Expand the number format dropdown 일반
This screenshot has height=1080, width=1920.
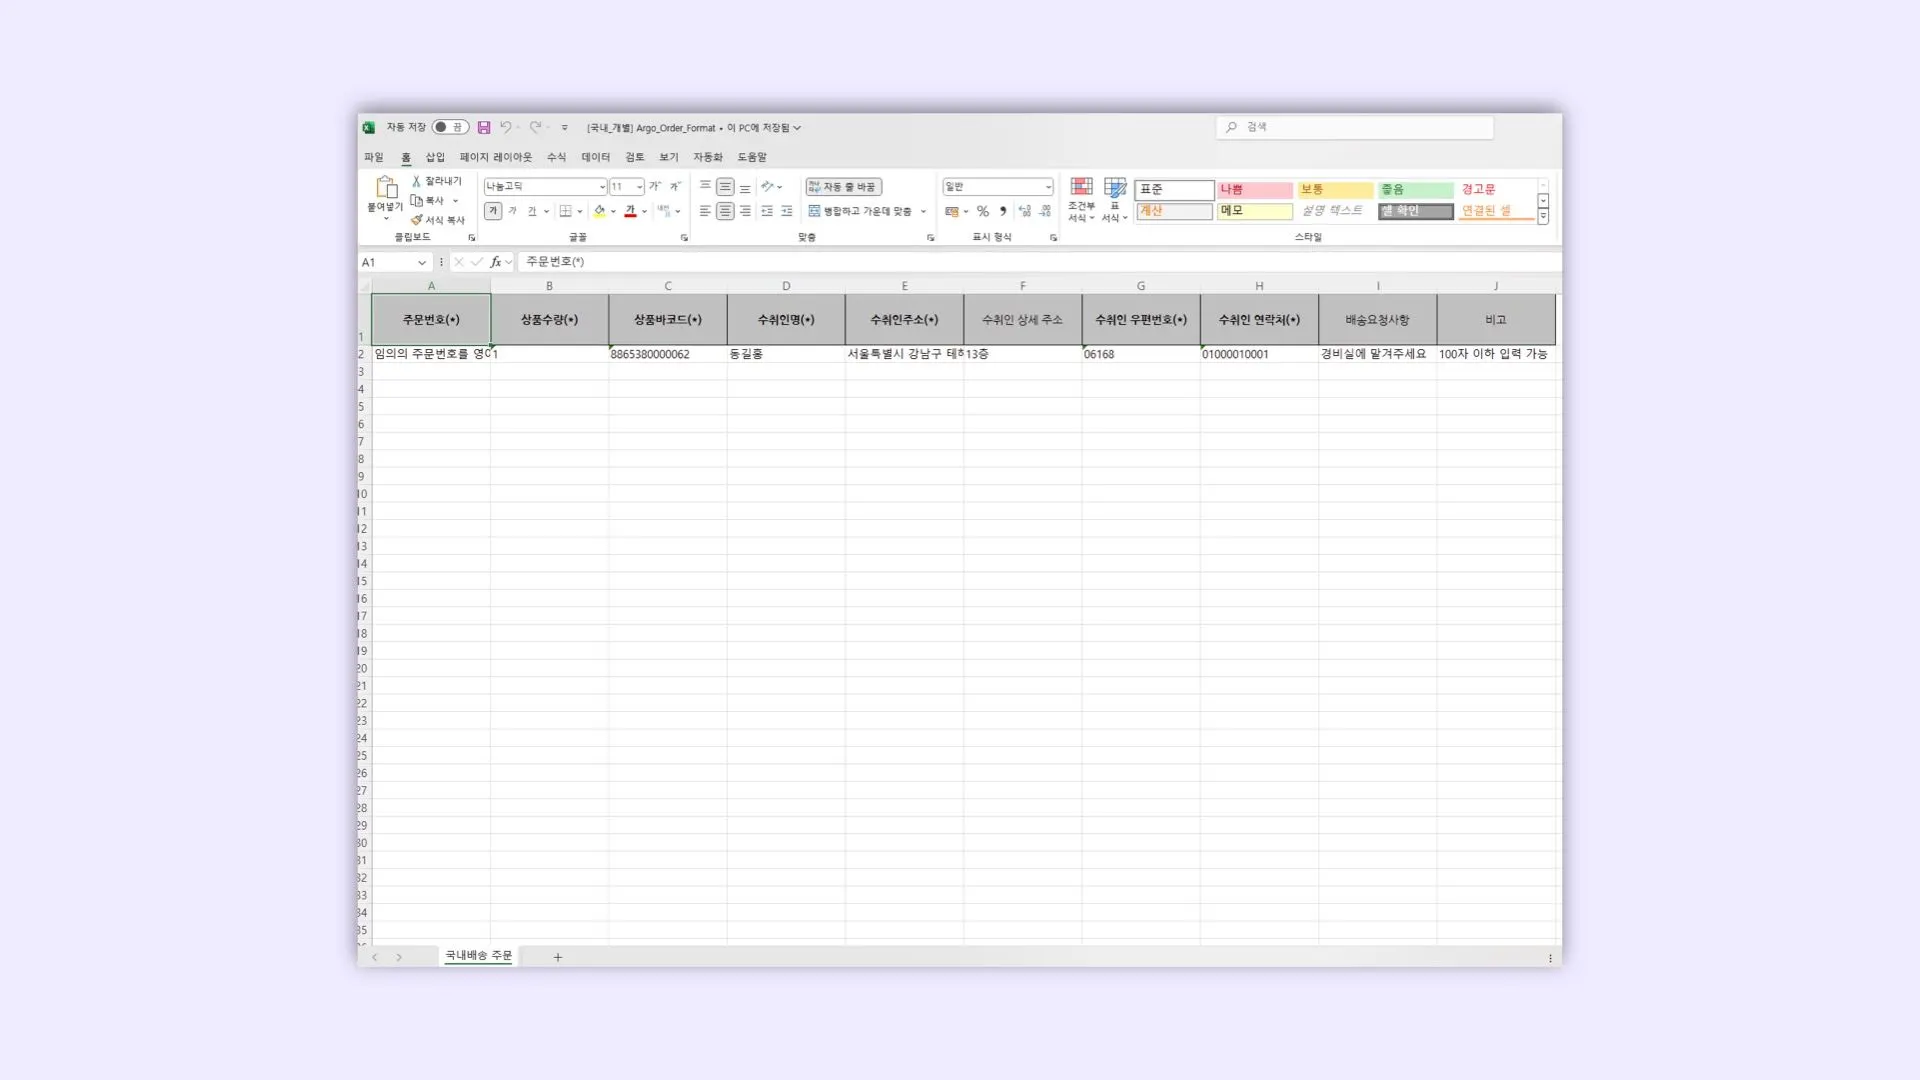(1048, 187)
